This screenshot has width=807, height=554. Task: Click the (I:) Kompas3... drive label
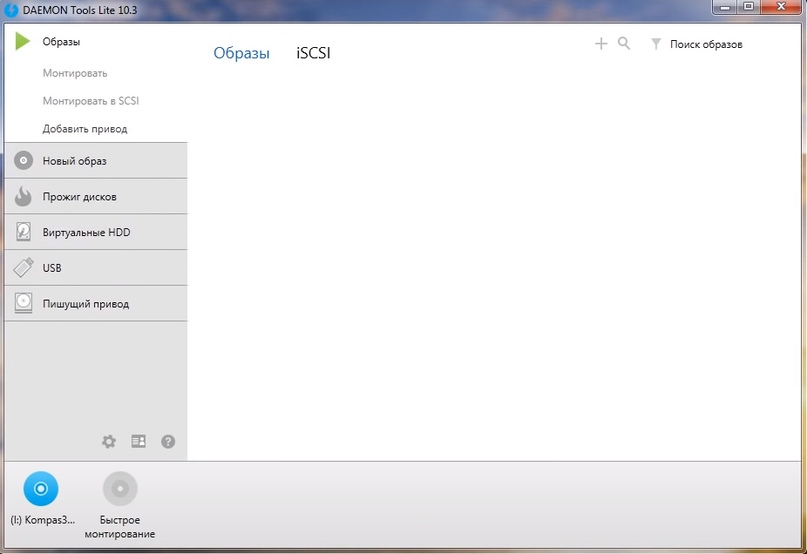coord(43,520)
